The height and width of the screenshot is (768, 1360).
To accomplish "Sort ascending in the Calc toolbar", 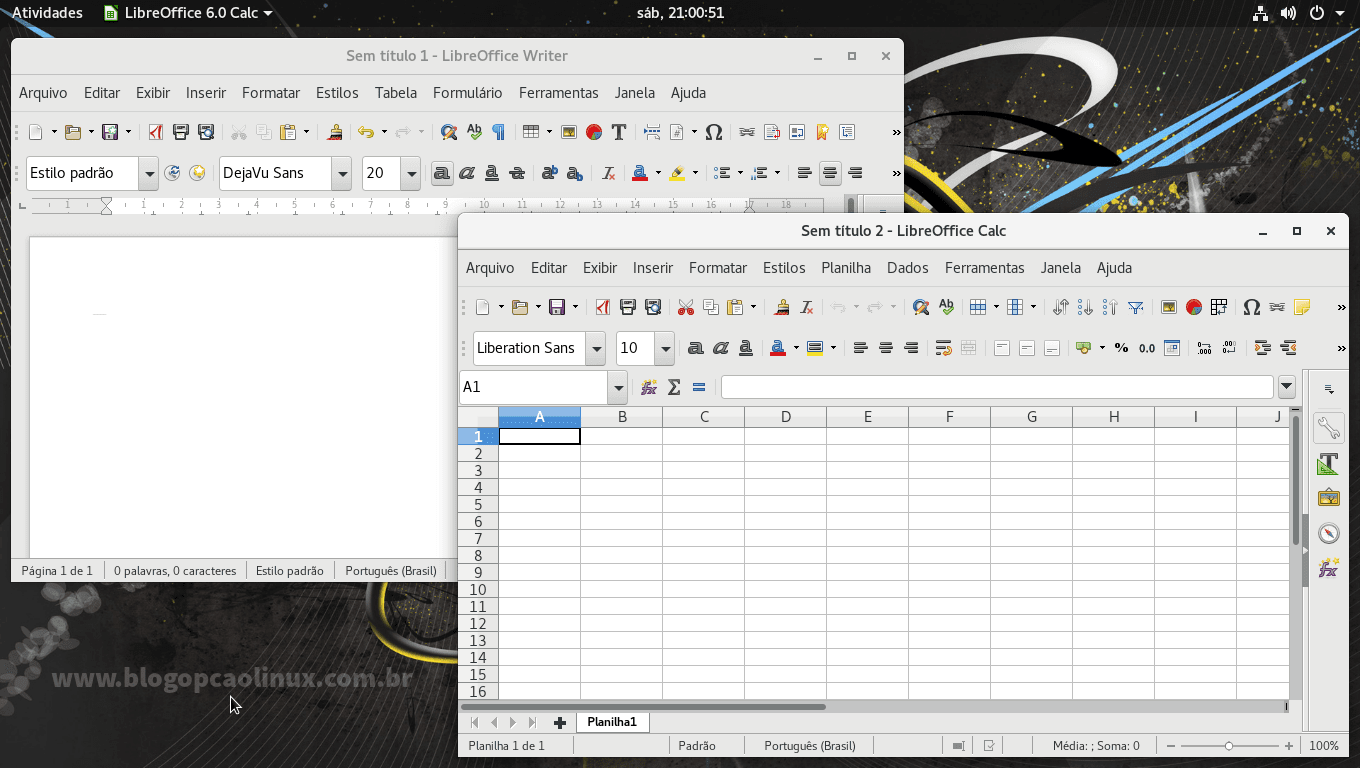I will tap(1085, 307).
